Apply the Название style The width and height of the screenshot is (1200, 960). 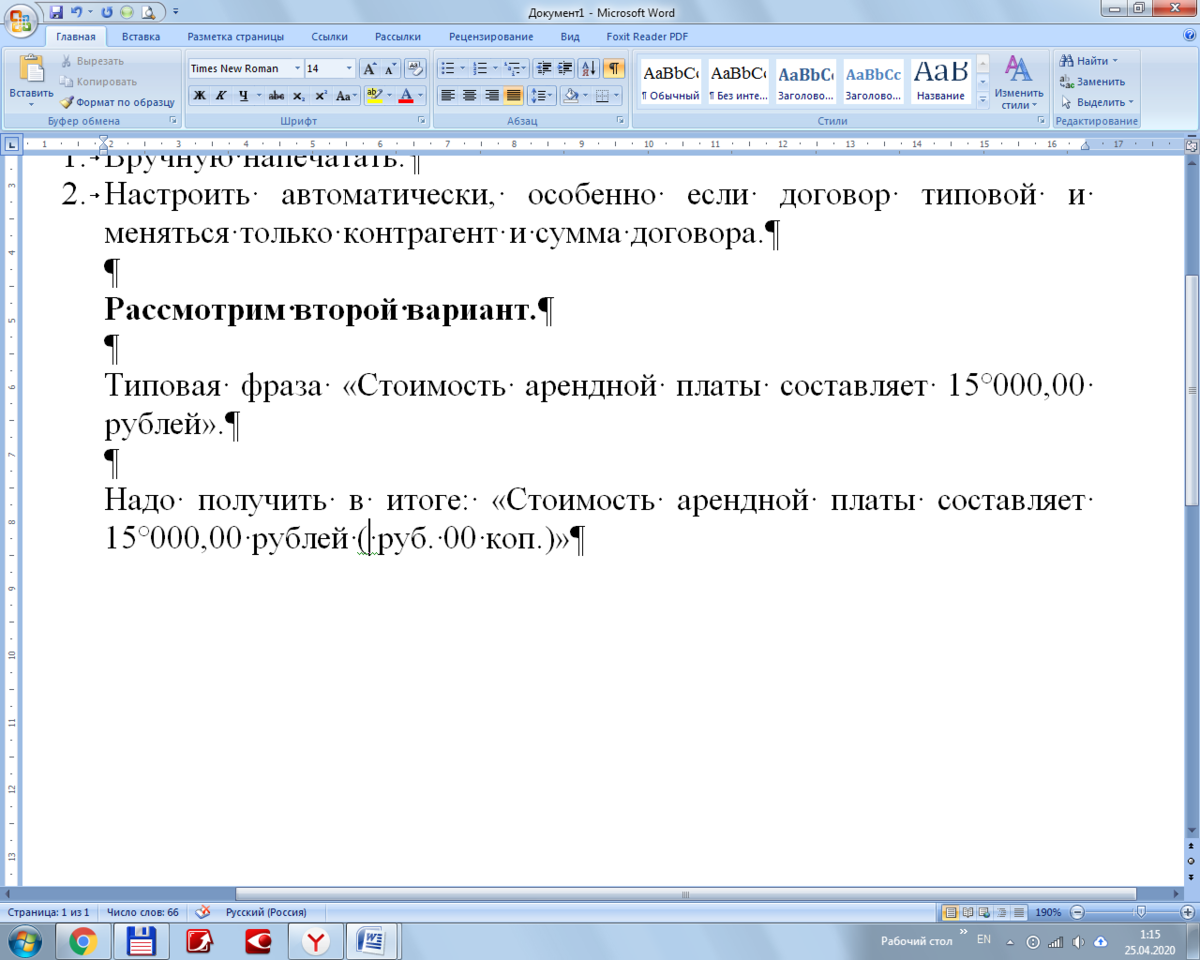[x=941, y=82]
